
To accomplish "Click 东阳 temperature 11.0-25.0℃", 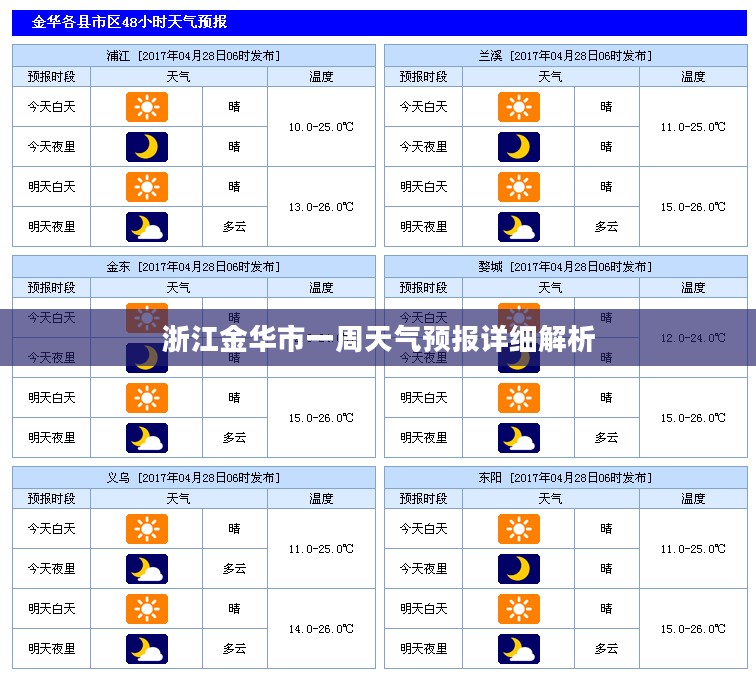I will 693,549.
